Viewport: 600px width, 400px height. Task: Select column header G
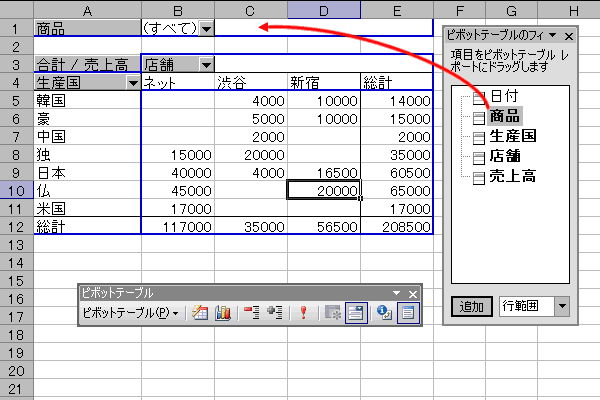tap(512, 10)
